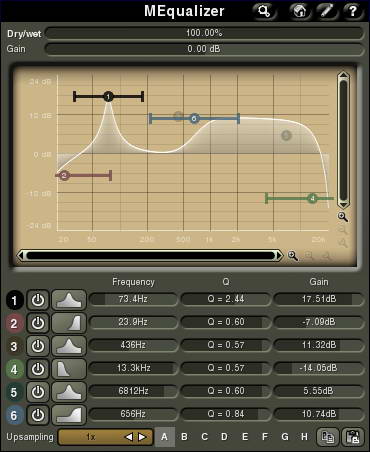Click band 2 node on EQ graph
370x452 pixels.
64,175
